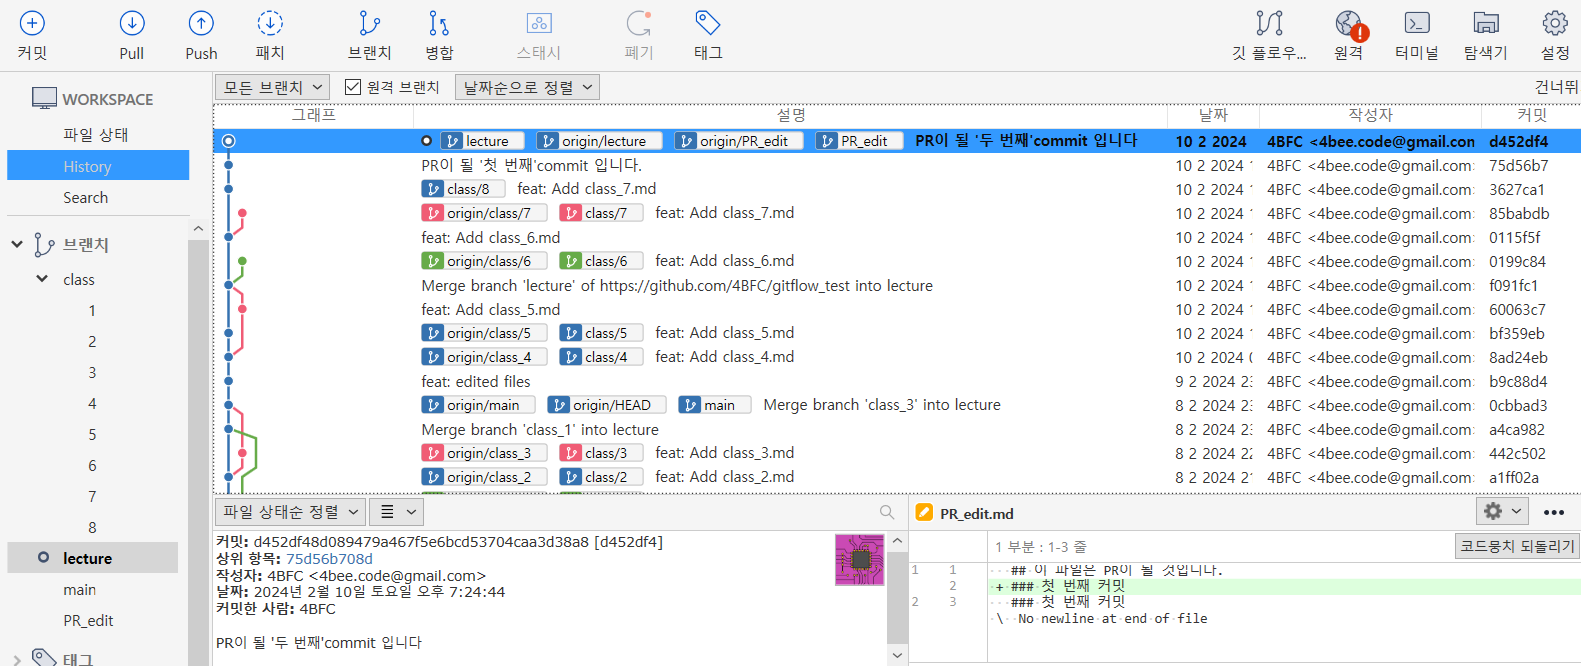Open Settings (설정) toolbar icon
The height and width of the screenshot is (666, 1581).
[1555, 23]
